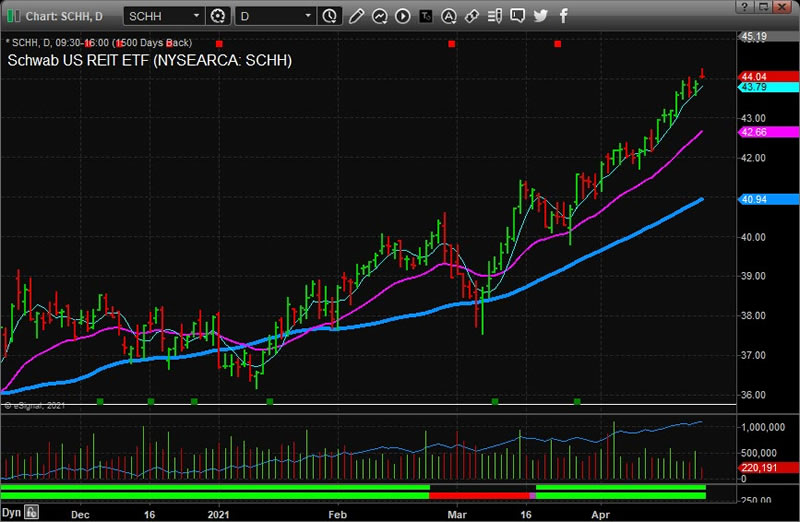This screenshot has height=522, width=800.
Task: Toggle the Dyn scaling lock icon
Action: point(32,512)
